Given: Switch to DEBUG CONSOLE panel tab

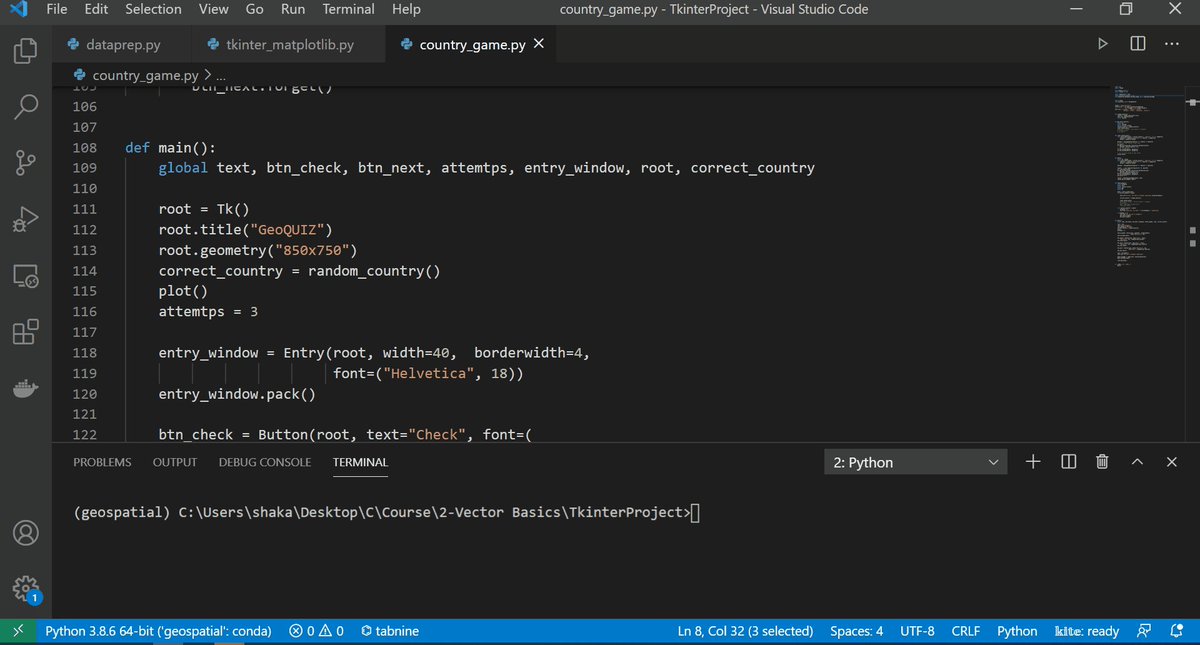Looking at the screenshot, I should (265, 462).
